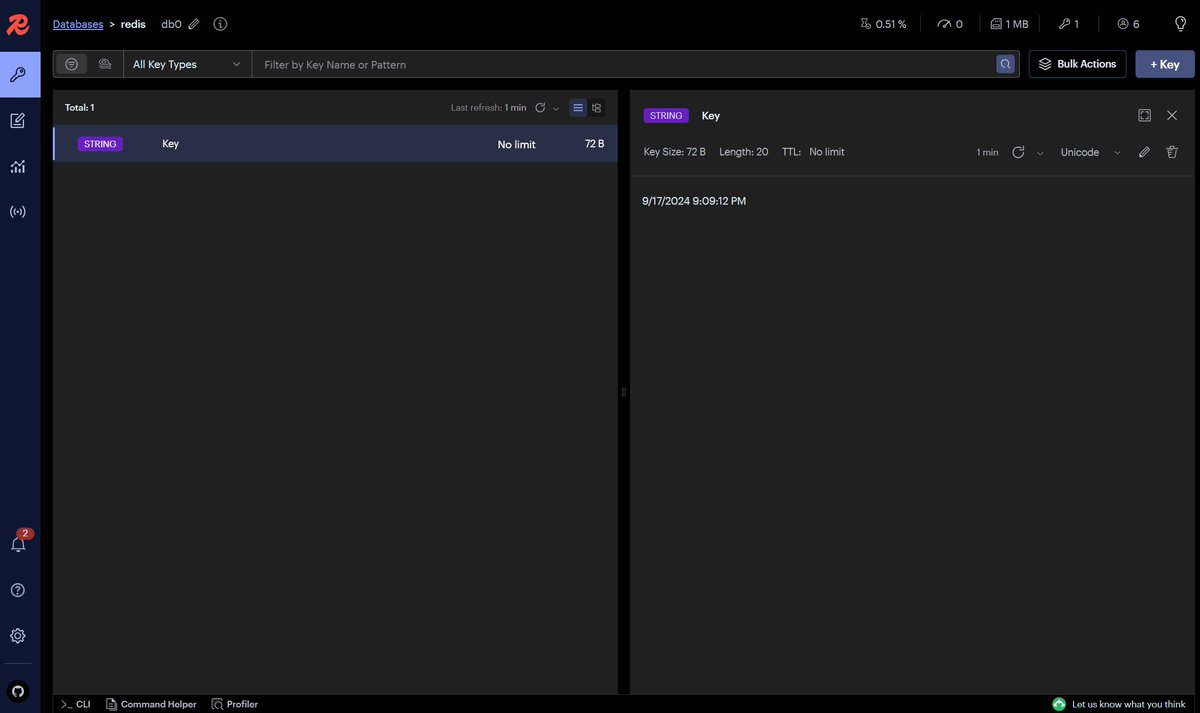Click the lightbulb insights icon
Screen dimensions: 1200x713
tap(1180, 23)
